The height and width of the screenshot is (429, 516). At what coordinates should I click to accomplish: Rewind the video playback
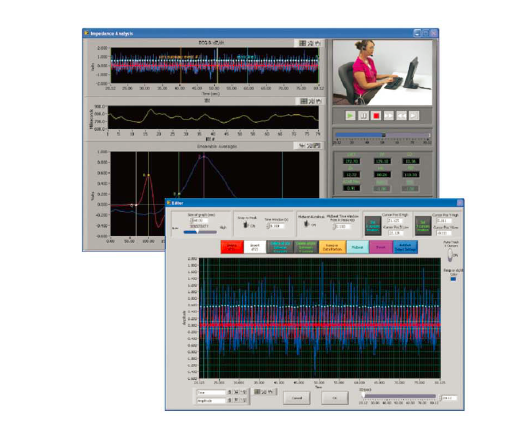click(x=401, y=116)
